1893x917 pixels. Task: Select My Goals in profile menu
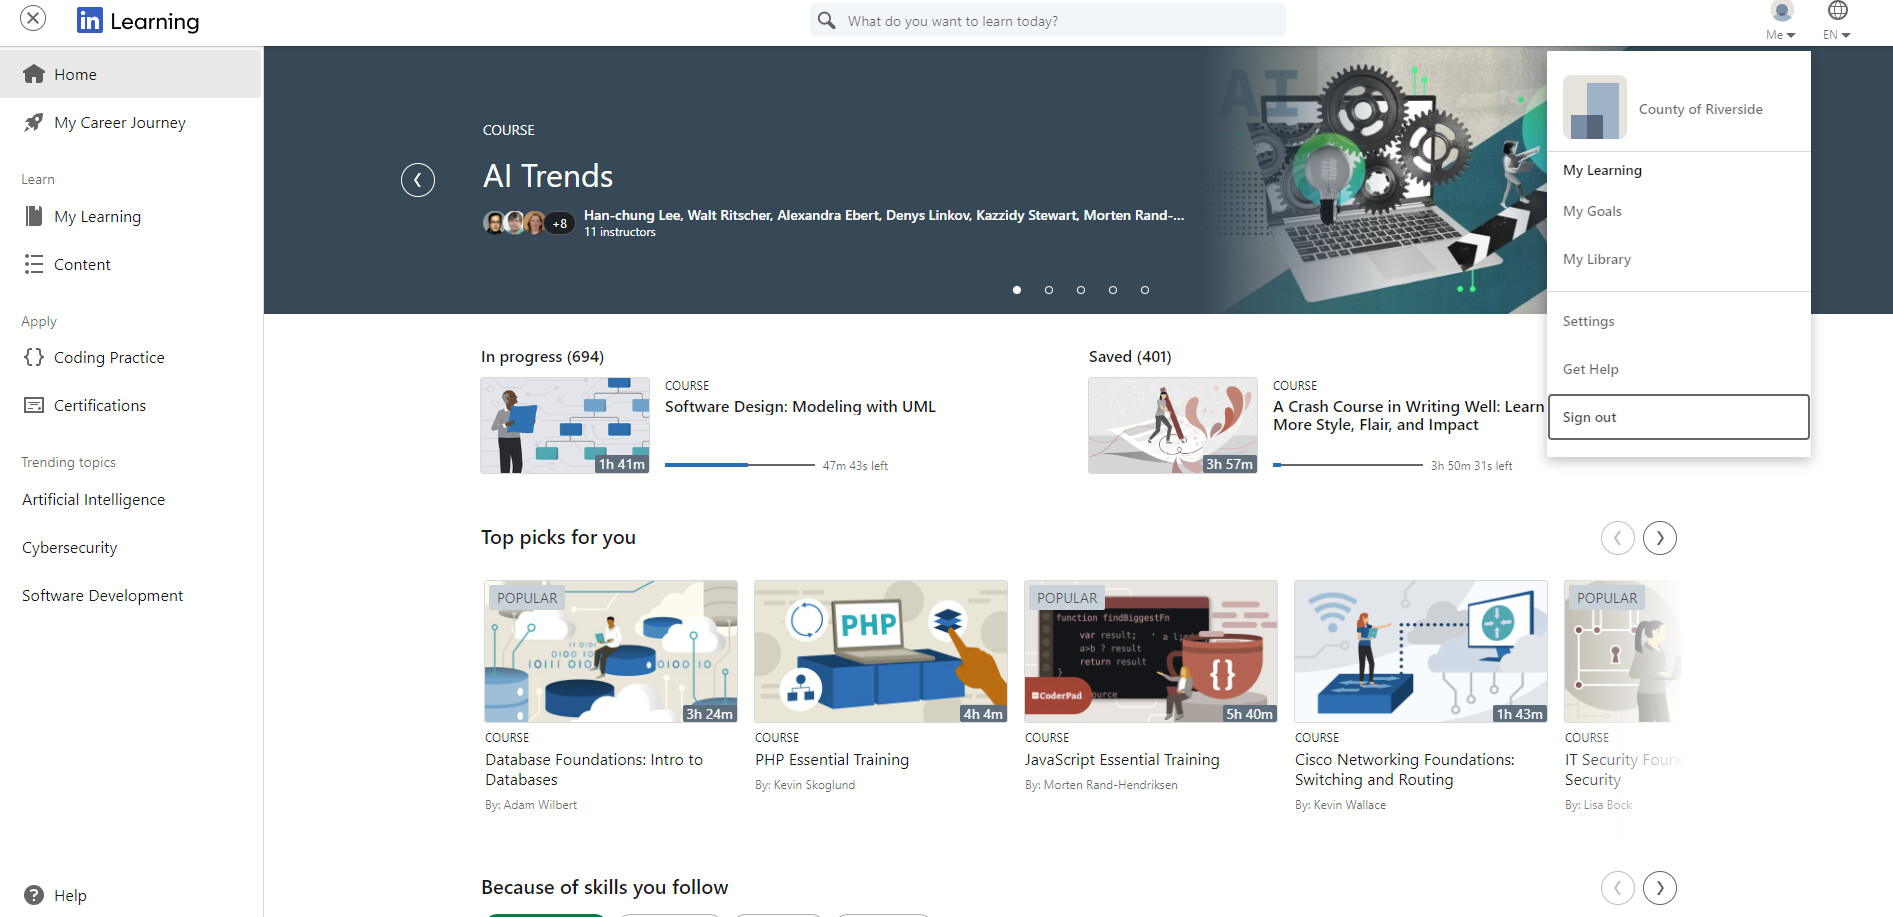point(1592,211)
